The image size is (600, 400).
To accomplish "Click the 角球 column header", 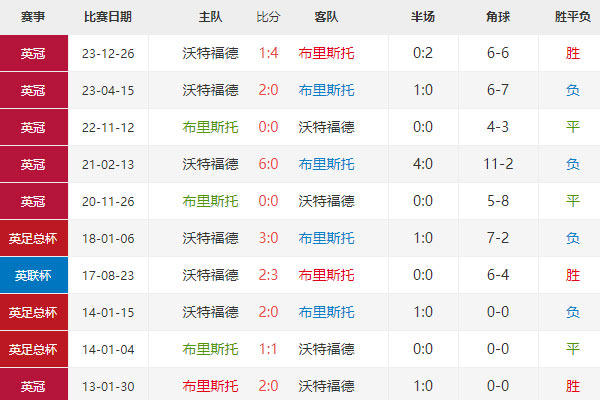I will point(497,17).
